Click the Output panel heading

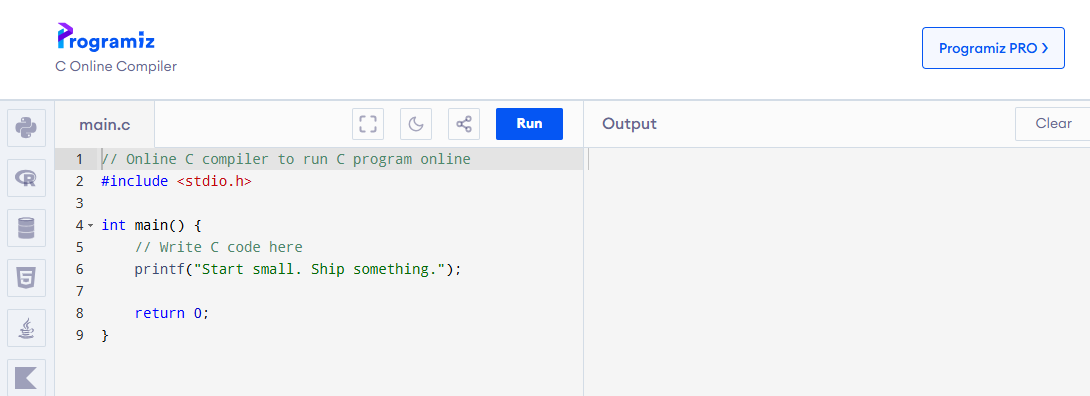pyautogui.click(x=629, y=124)
